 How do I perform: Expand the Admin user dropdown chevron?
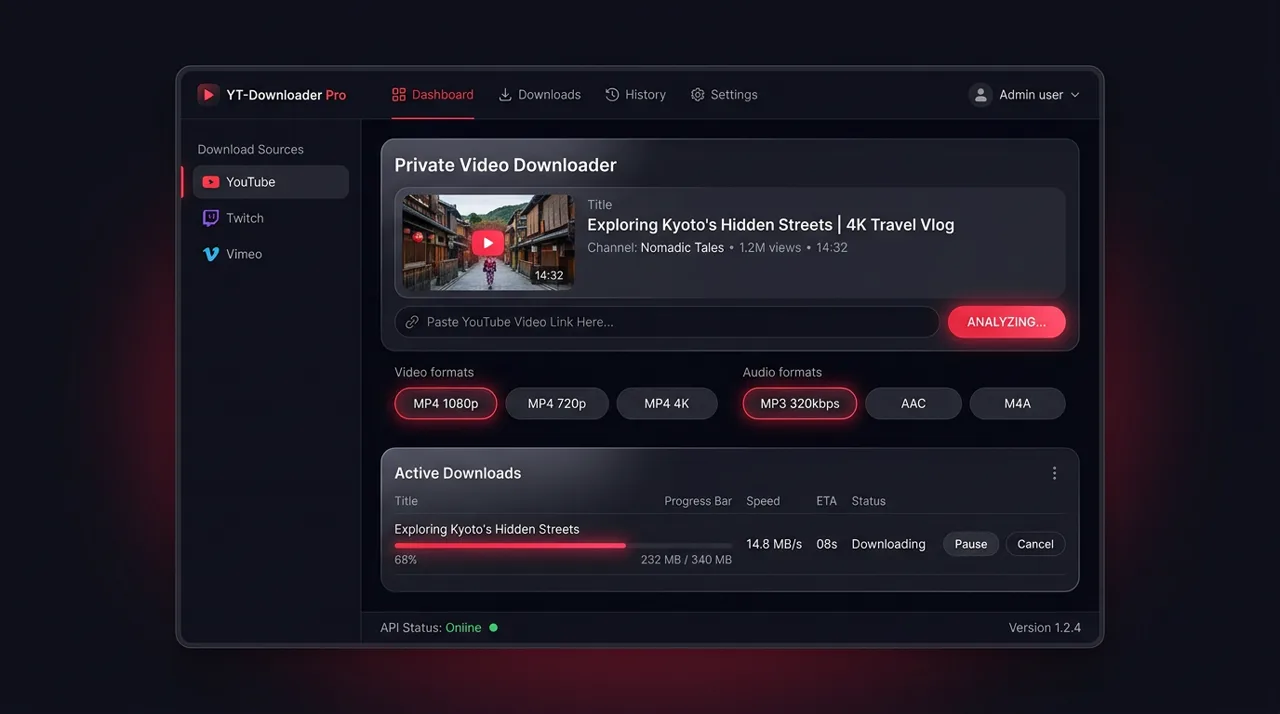coord(1075,95)
